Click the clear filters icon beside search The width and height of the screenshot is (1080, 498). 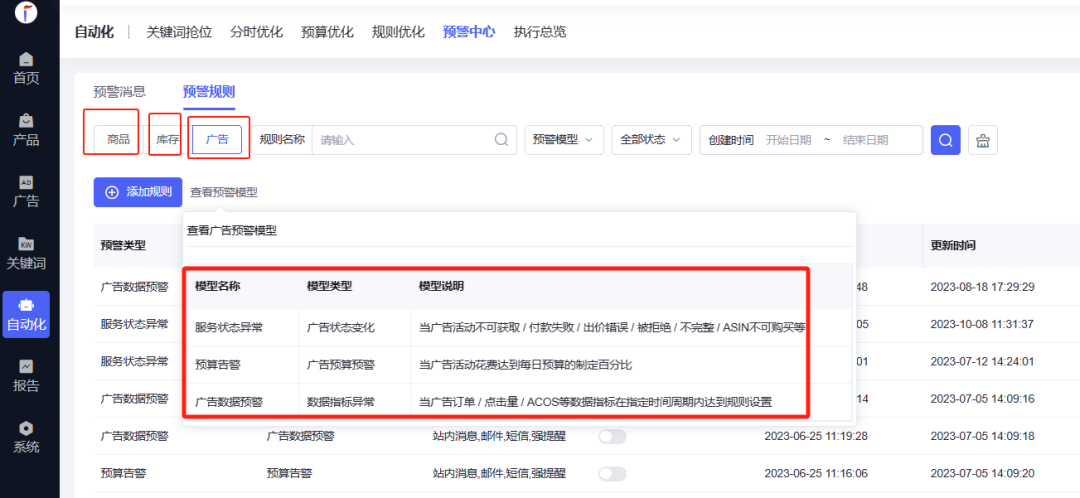pyautogui.click(x=983, y=140)
